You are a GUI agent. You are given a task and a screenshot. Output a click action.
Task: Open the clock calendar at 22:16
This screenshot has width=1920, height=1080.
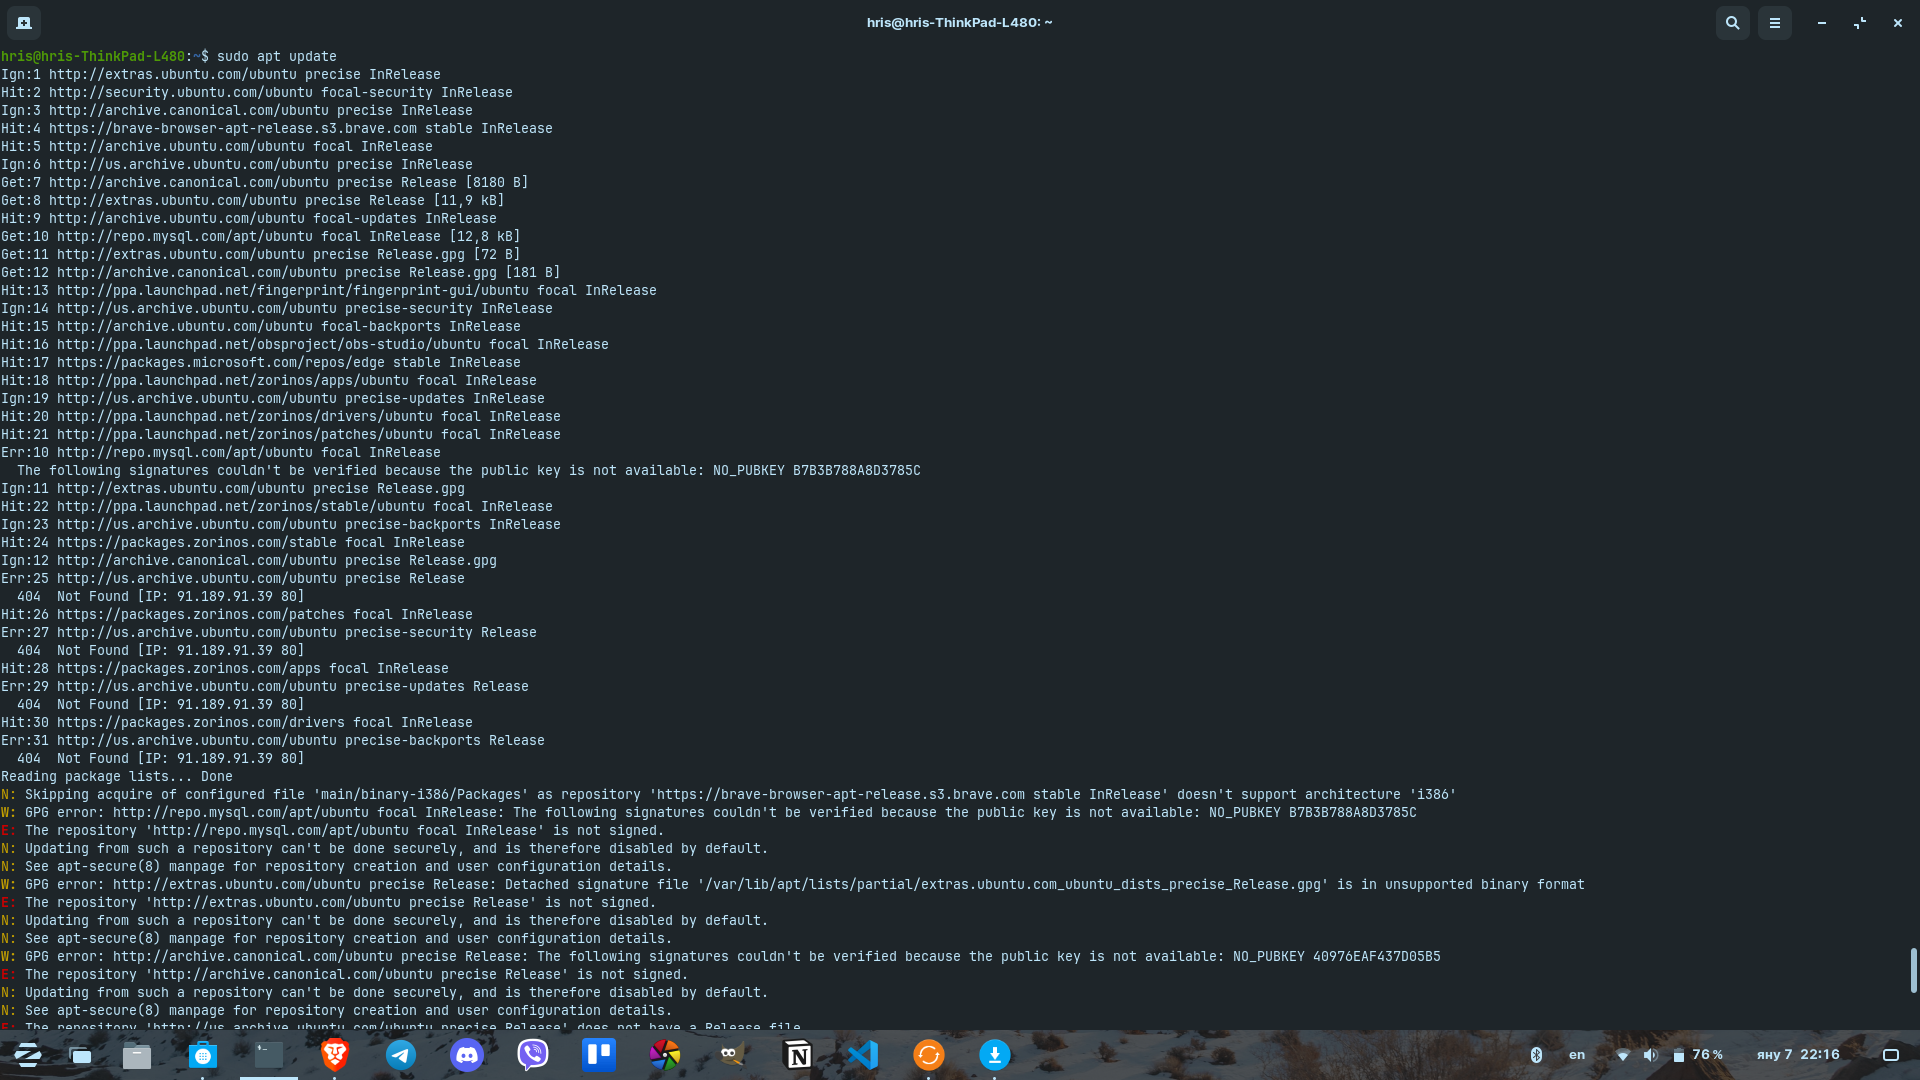point(1798,1055)
